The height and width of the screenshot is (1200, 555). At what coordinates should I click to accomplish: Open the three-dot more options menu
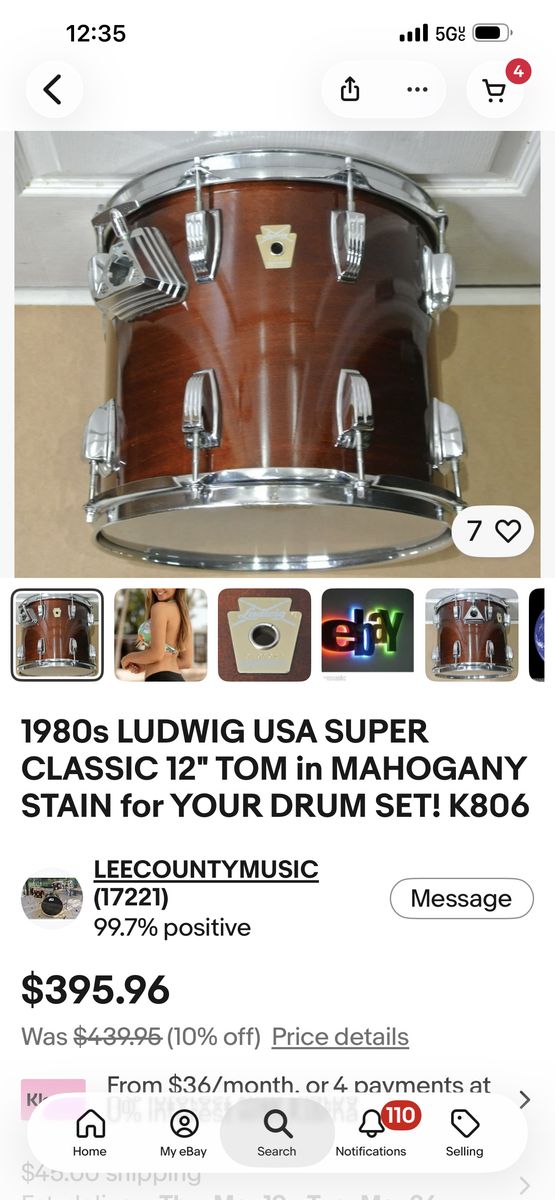point(417,89)
